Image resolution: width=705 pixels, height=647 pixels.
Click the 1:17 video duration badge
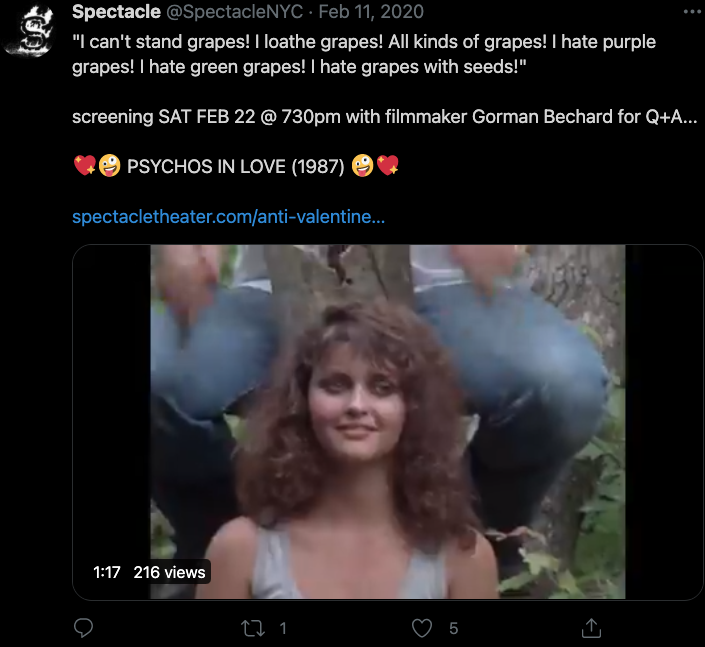(107, 572)
